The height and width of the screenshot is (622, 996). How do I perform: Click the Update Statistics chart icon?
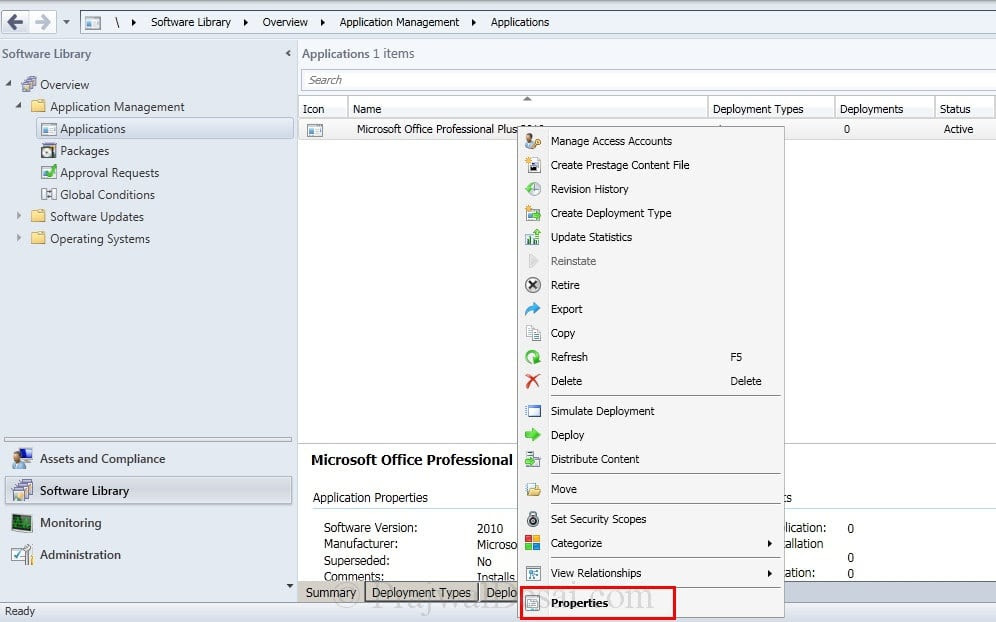tap(533, 237)
